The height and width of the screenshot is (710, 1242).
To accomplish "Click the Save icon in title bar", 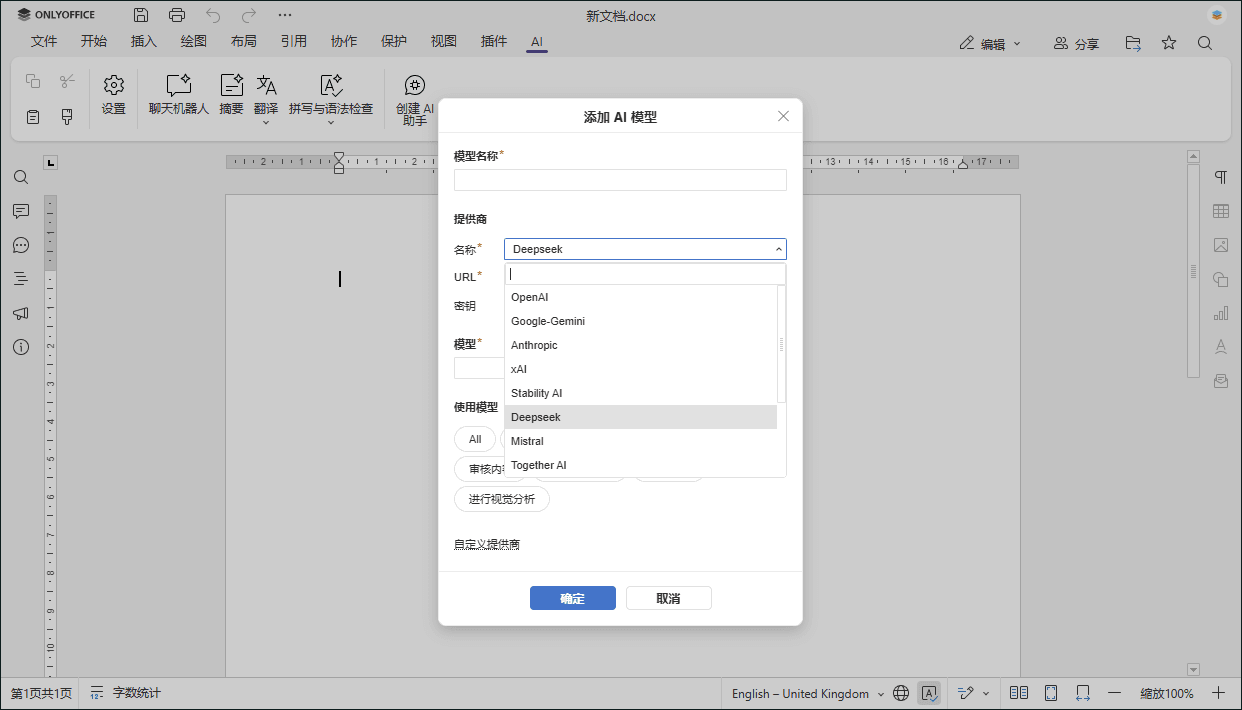I will click(x=141, y=15).
